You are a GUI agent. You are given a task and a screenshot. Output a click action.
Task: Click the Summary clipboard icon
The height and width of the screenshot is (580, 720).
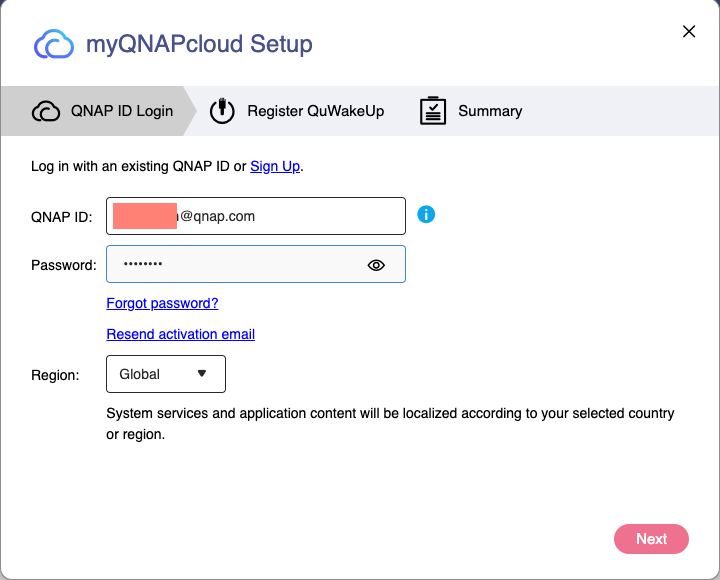pos(432,111)
